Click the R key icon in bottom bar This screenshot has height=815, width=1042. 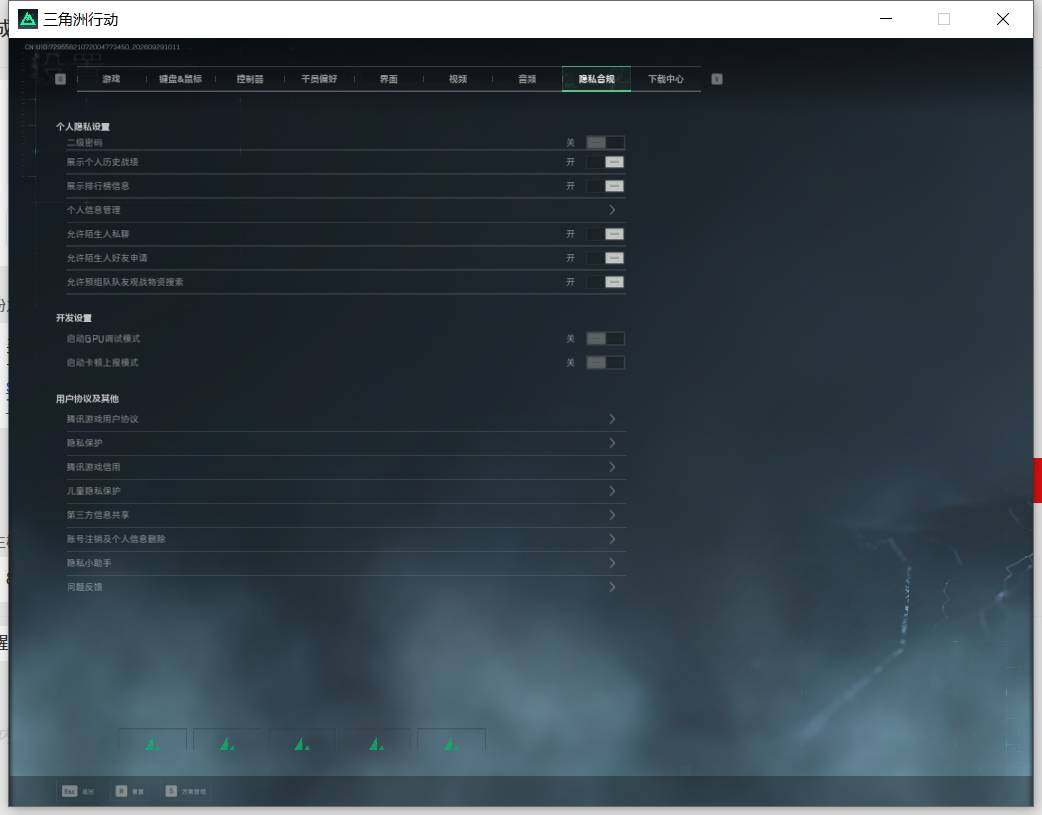(121, 791)
